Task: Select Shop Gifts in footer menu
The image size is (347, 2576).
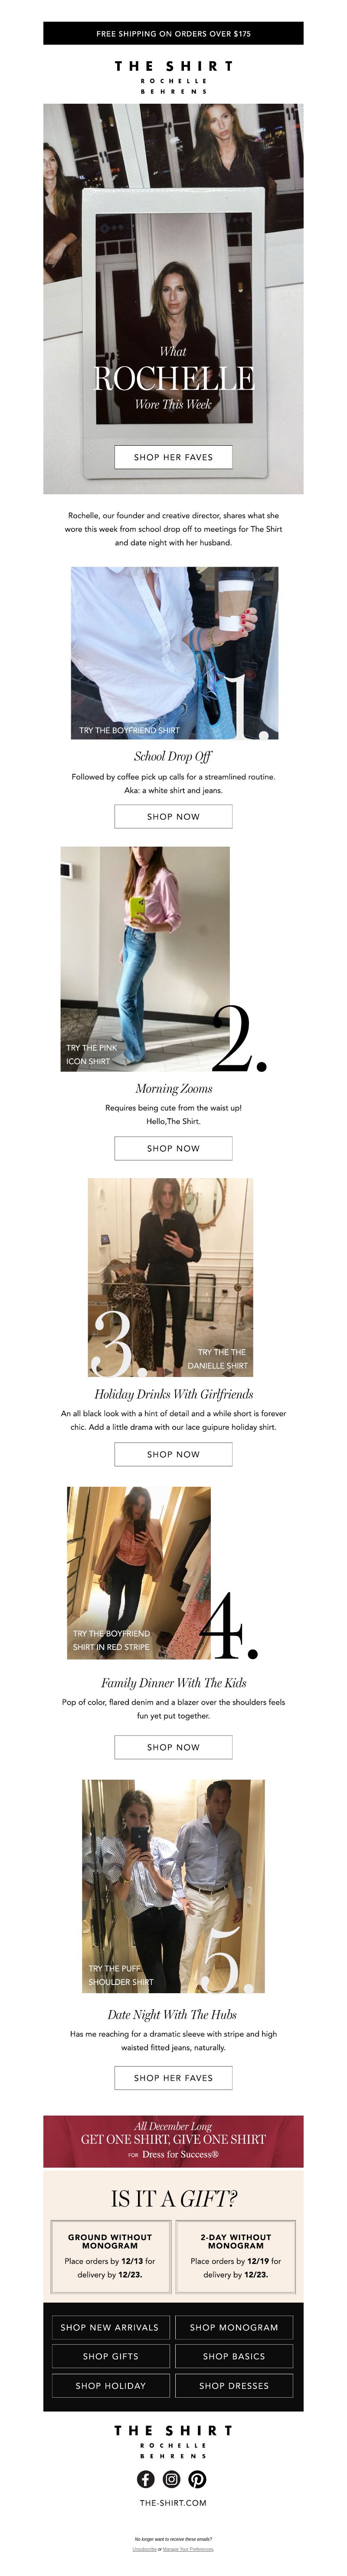Action: click(x=110, y=2356)
